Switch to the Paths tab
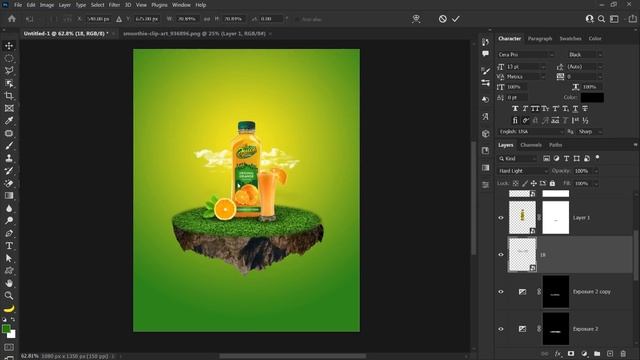This screenshot has width=640, height=360. pos(555,145)
